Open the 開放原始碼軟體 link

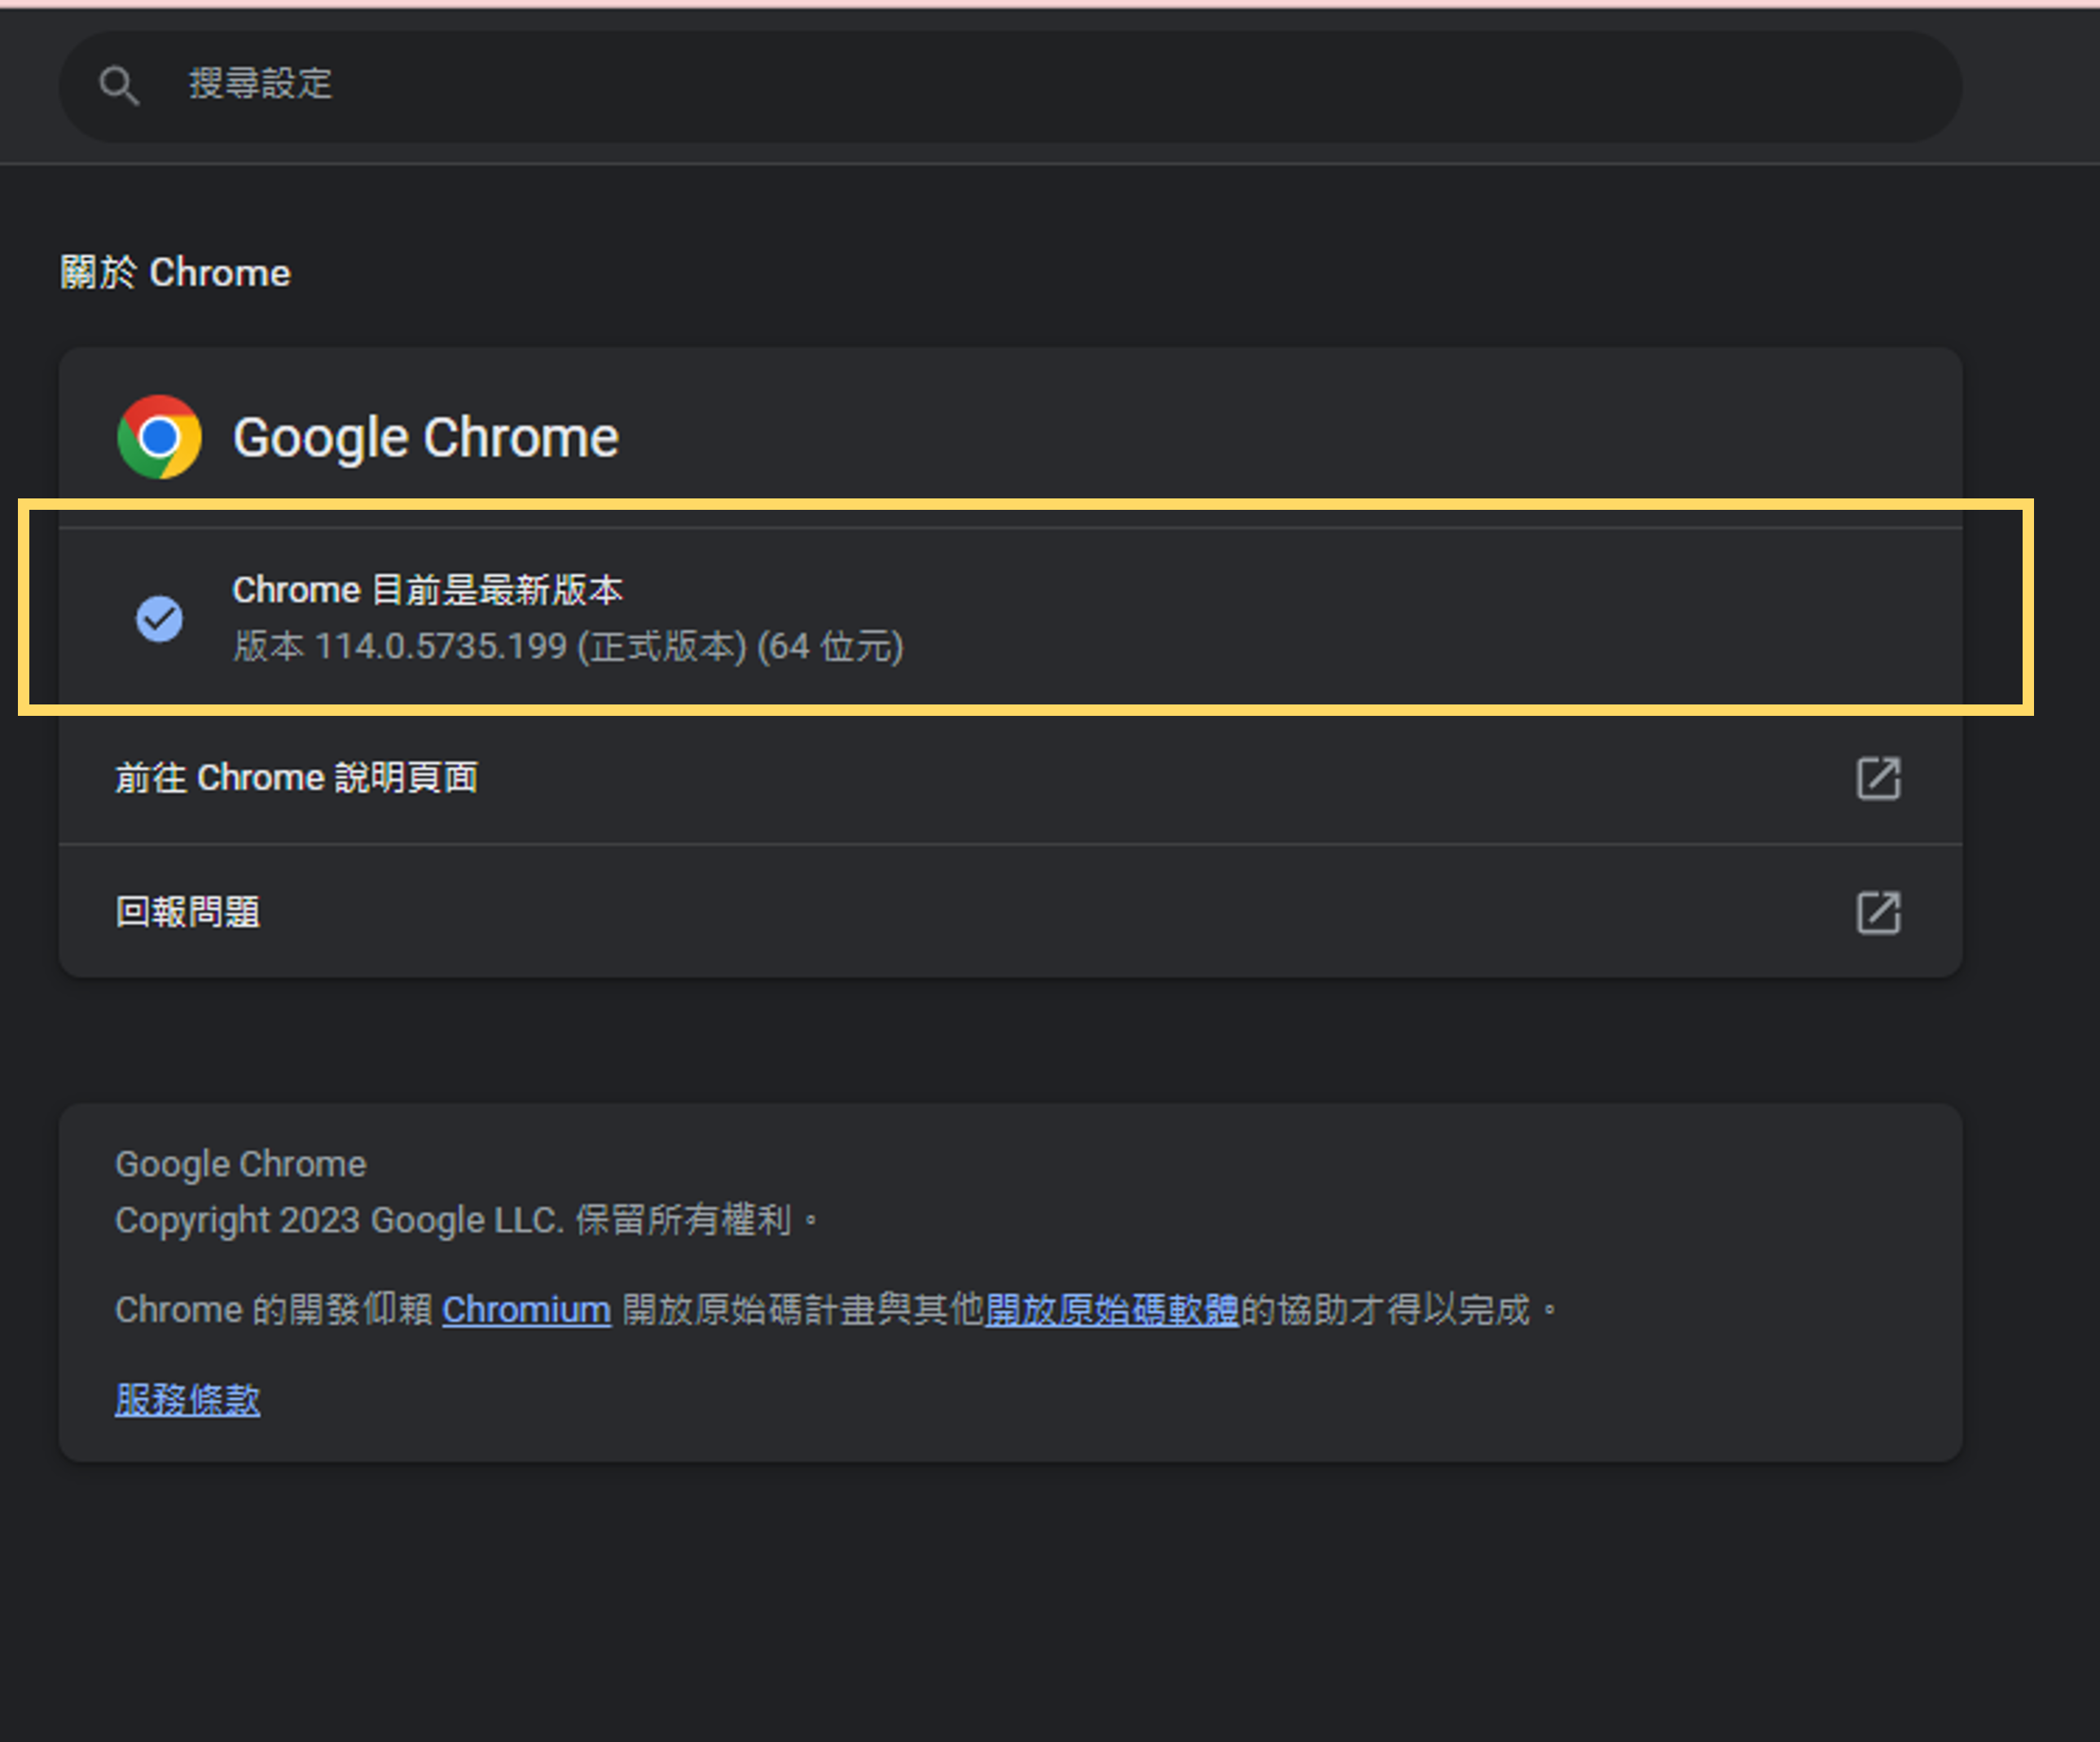coord(1111,1310)
